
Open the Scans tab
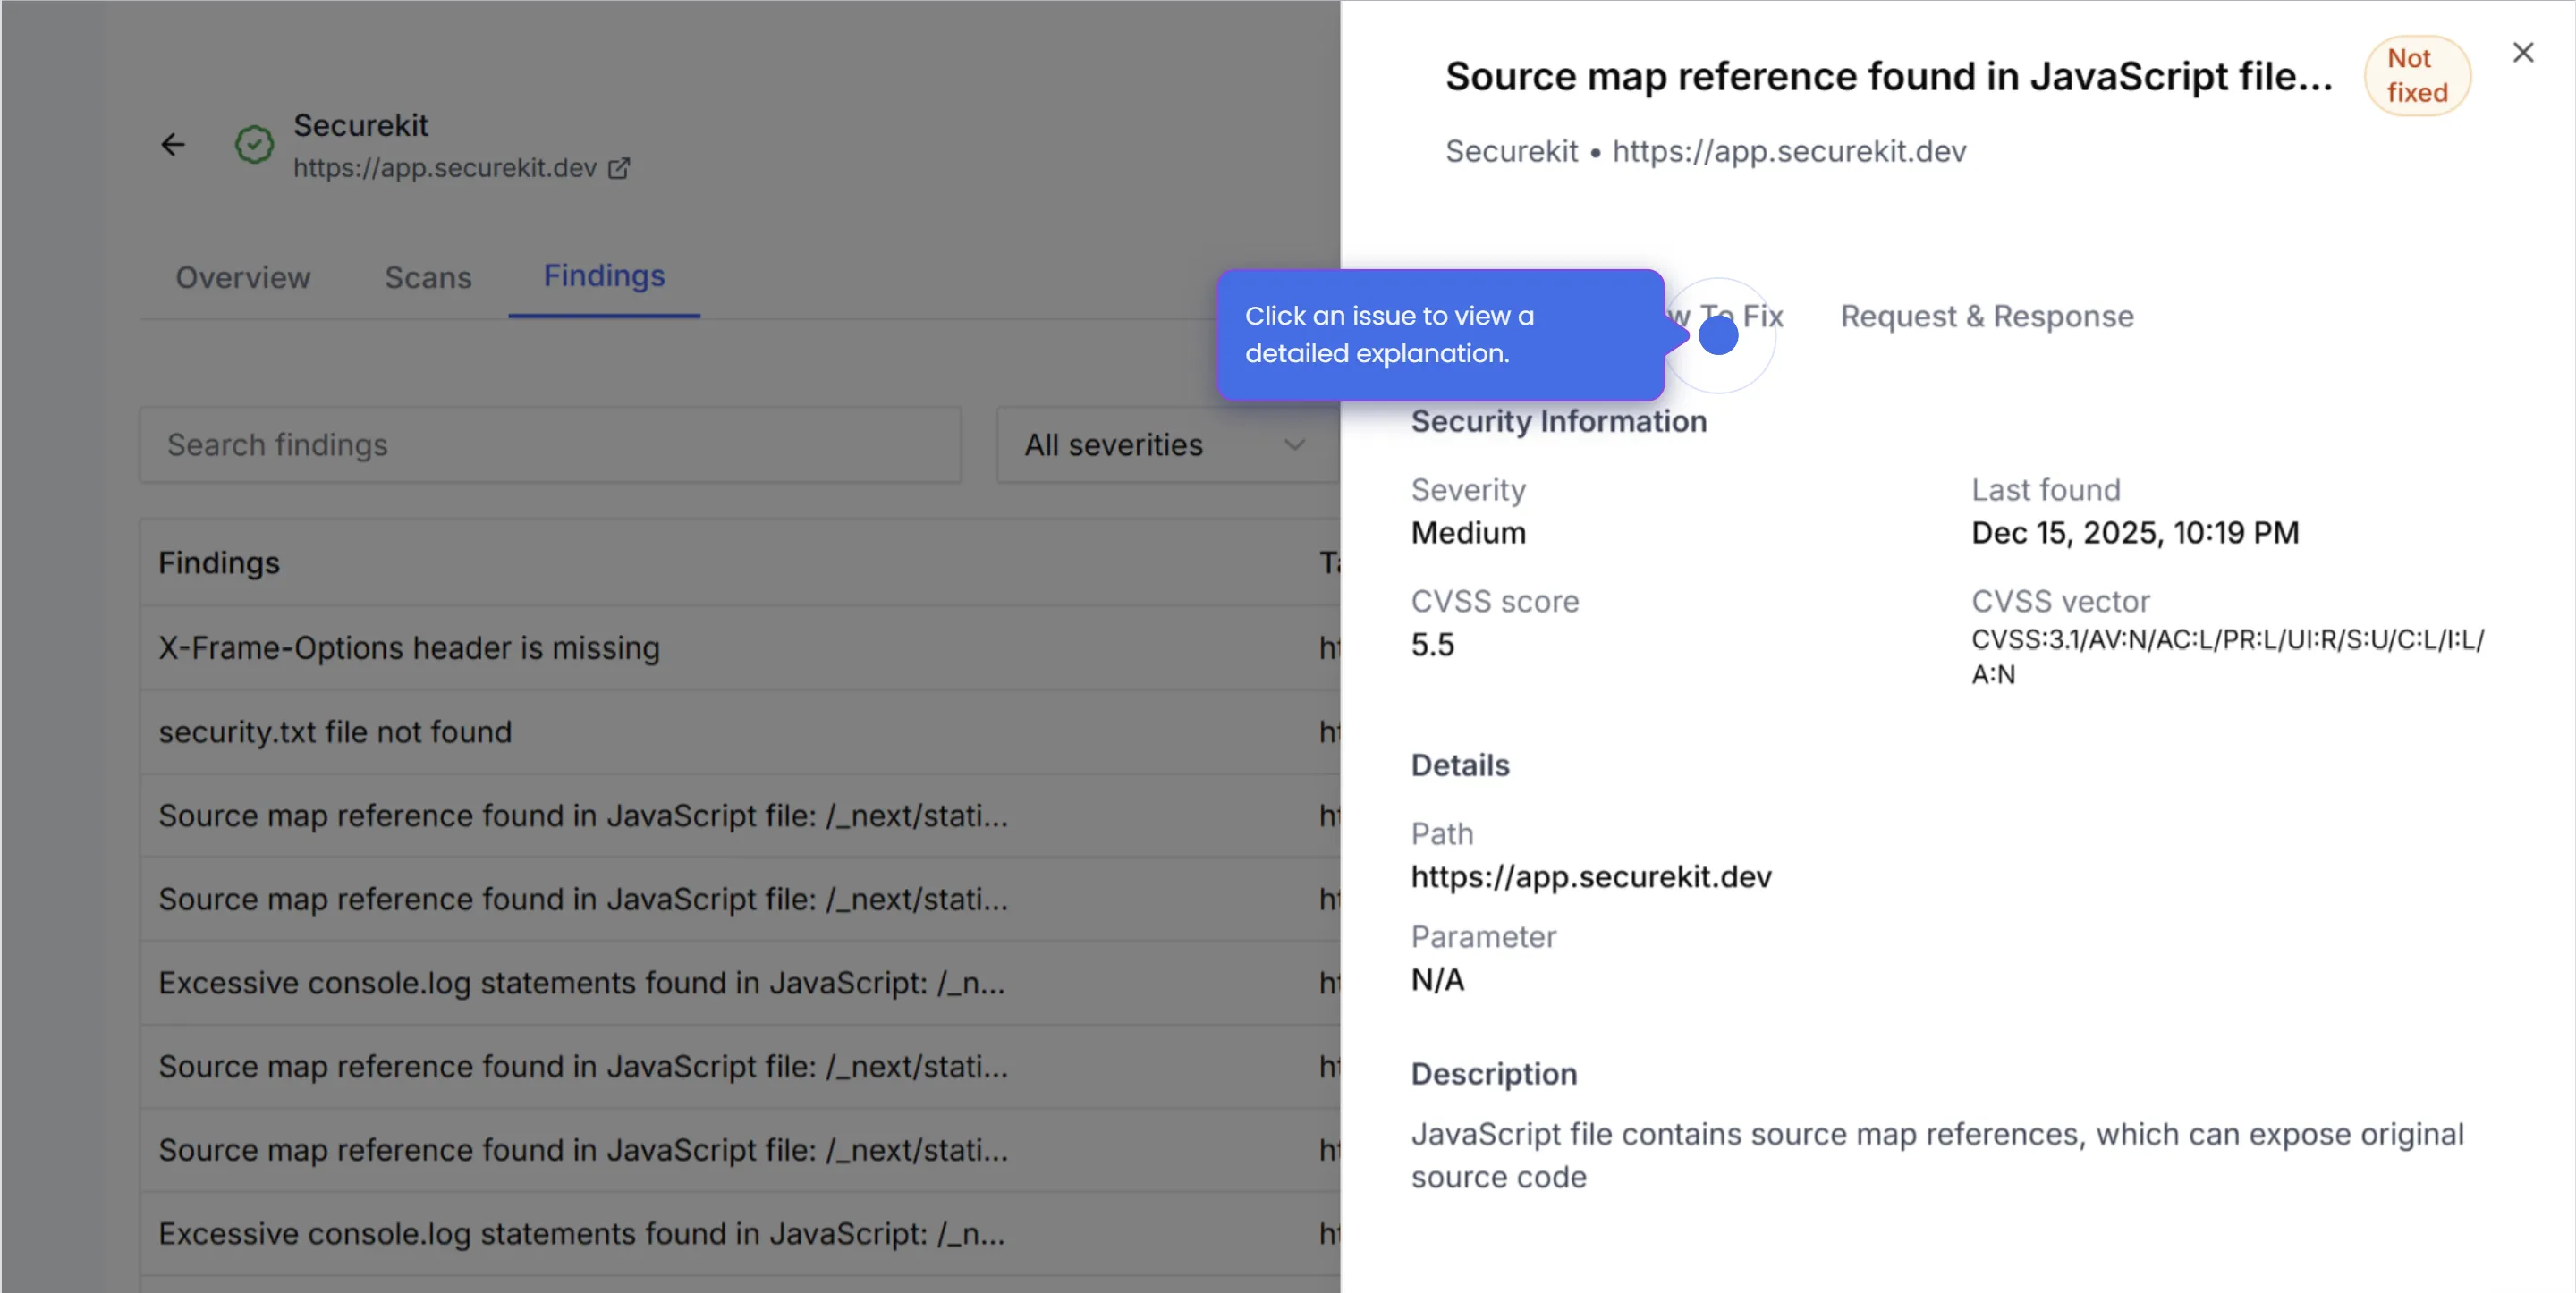pos(428,277)
